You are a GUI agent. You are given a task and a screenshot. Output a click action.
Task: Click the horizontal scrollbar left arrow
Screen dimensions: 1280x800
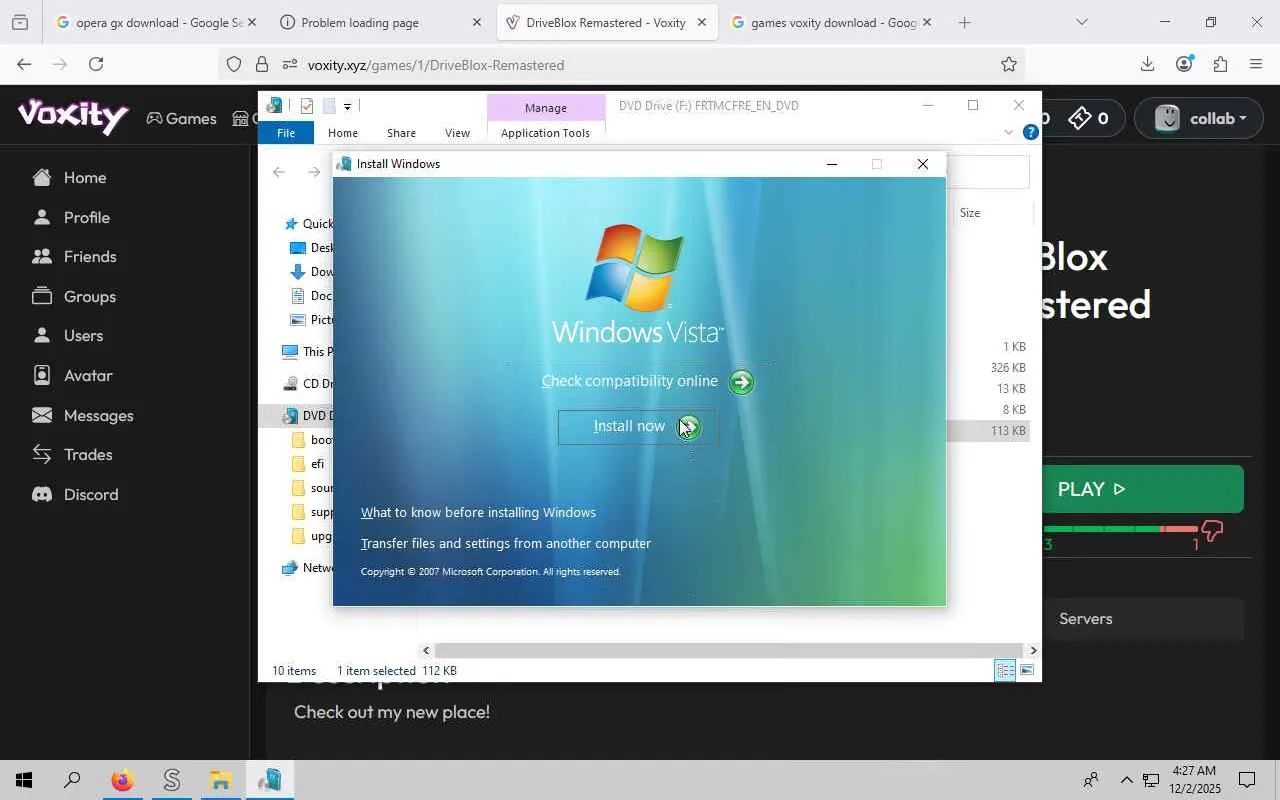[426, 651]
